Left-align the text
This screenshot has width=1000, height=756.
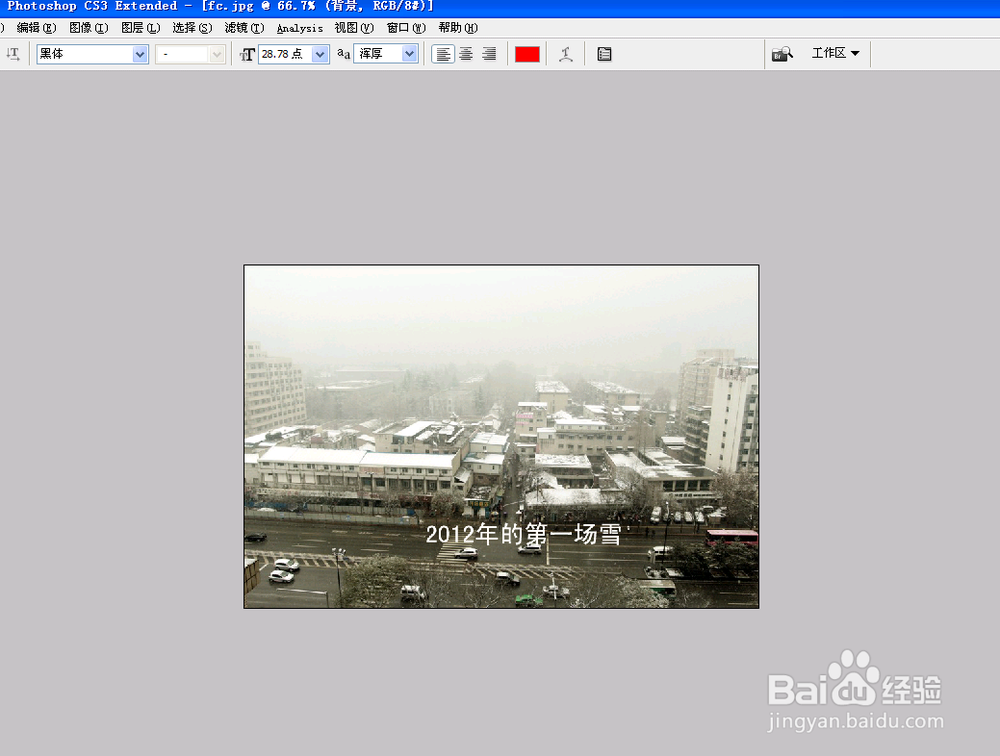point(442,54)
